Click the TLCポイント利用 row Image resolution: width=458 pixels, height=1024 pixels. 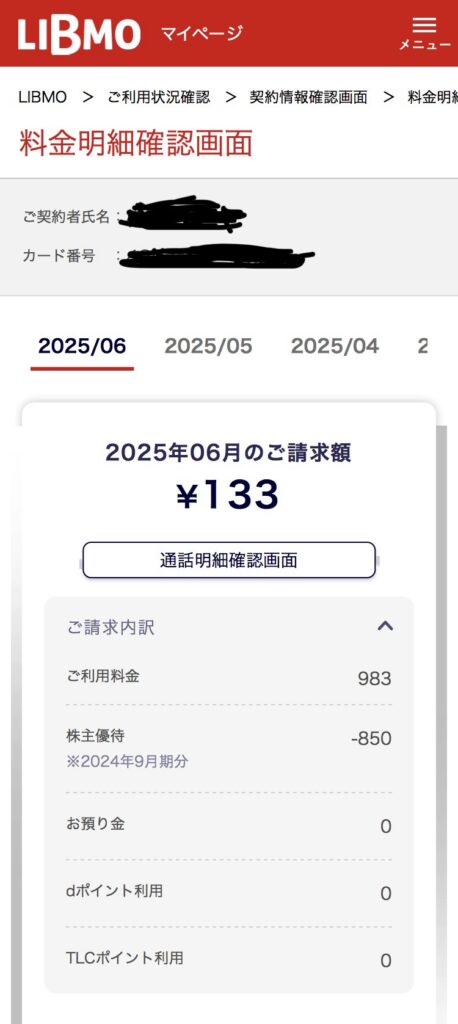tap(229, 959)
